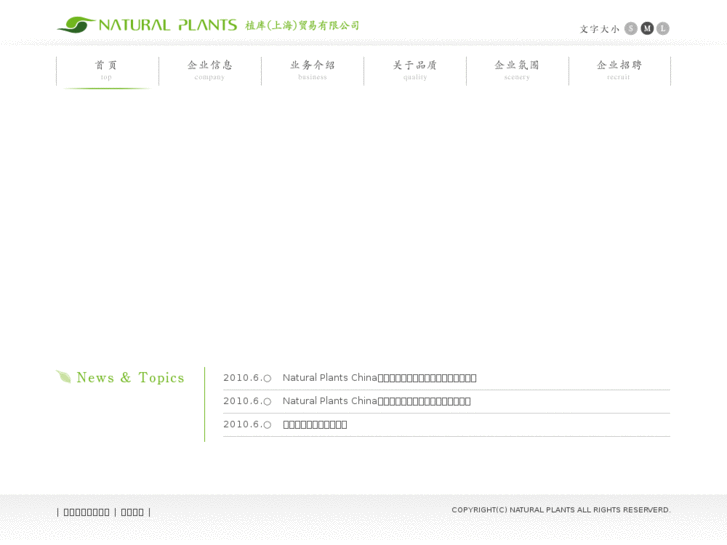Click the Natural Plants leaf logo
This screenshot has width=727, height=545.
[76, 25]
